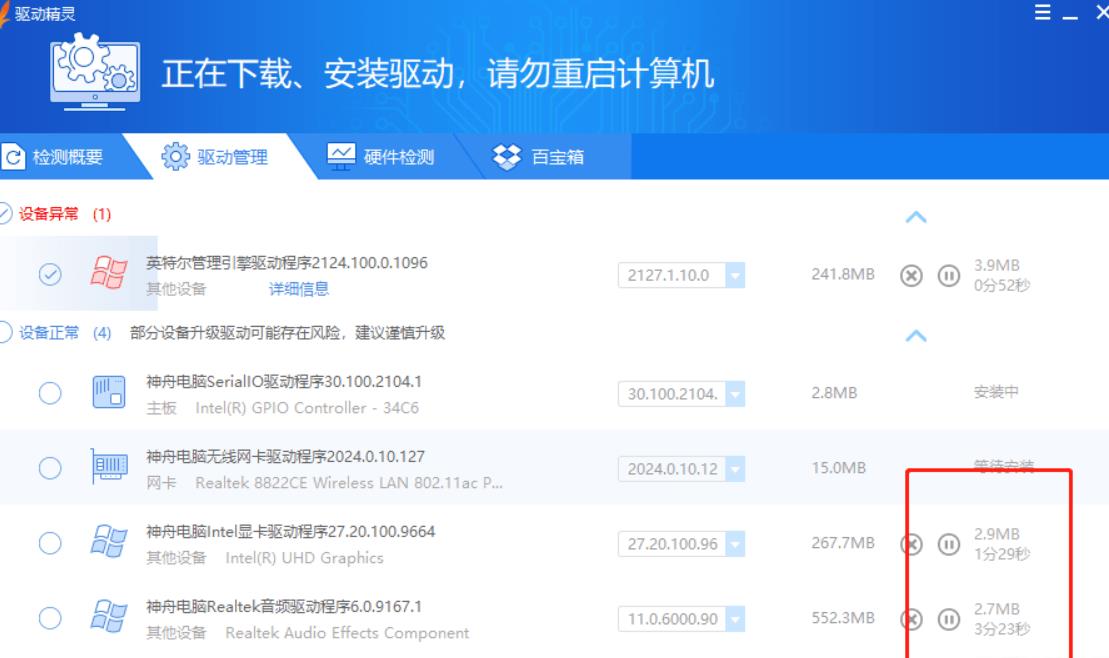Cancel download of Realtek音频 driver
Viewport: 1109px width, 658px height.
tap(911, 619)
